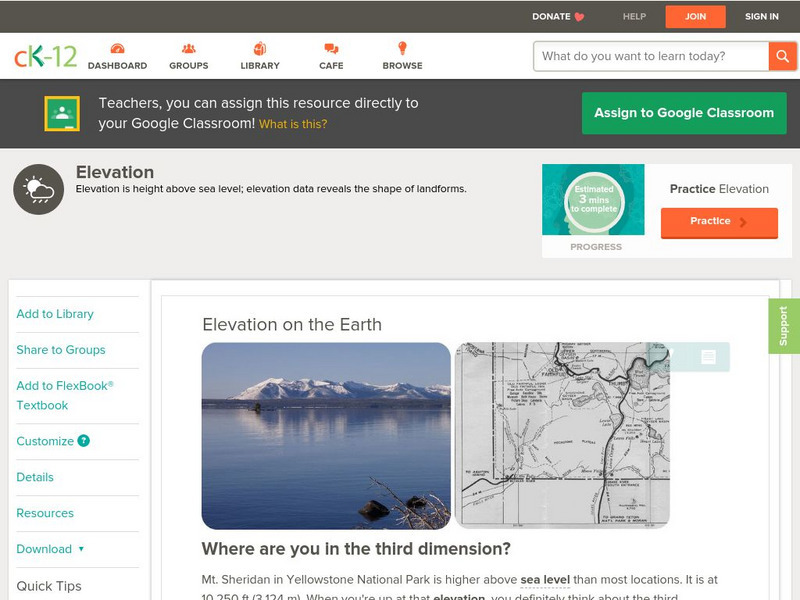
Task: Click the Customize link
Action: [45, 441]
